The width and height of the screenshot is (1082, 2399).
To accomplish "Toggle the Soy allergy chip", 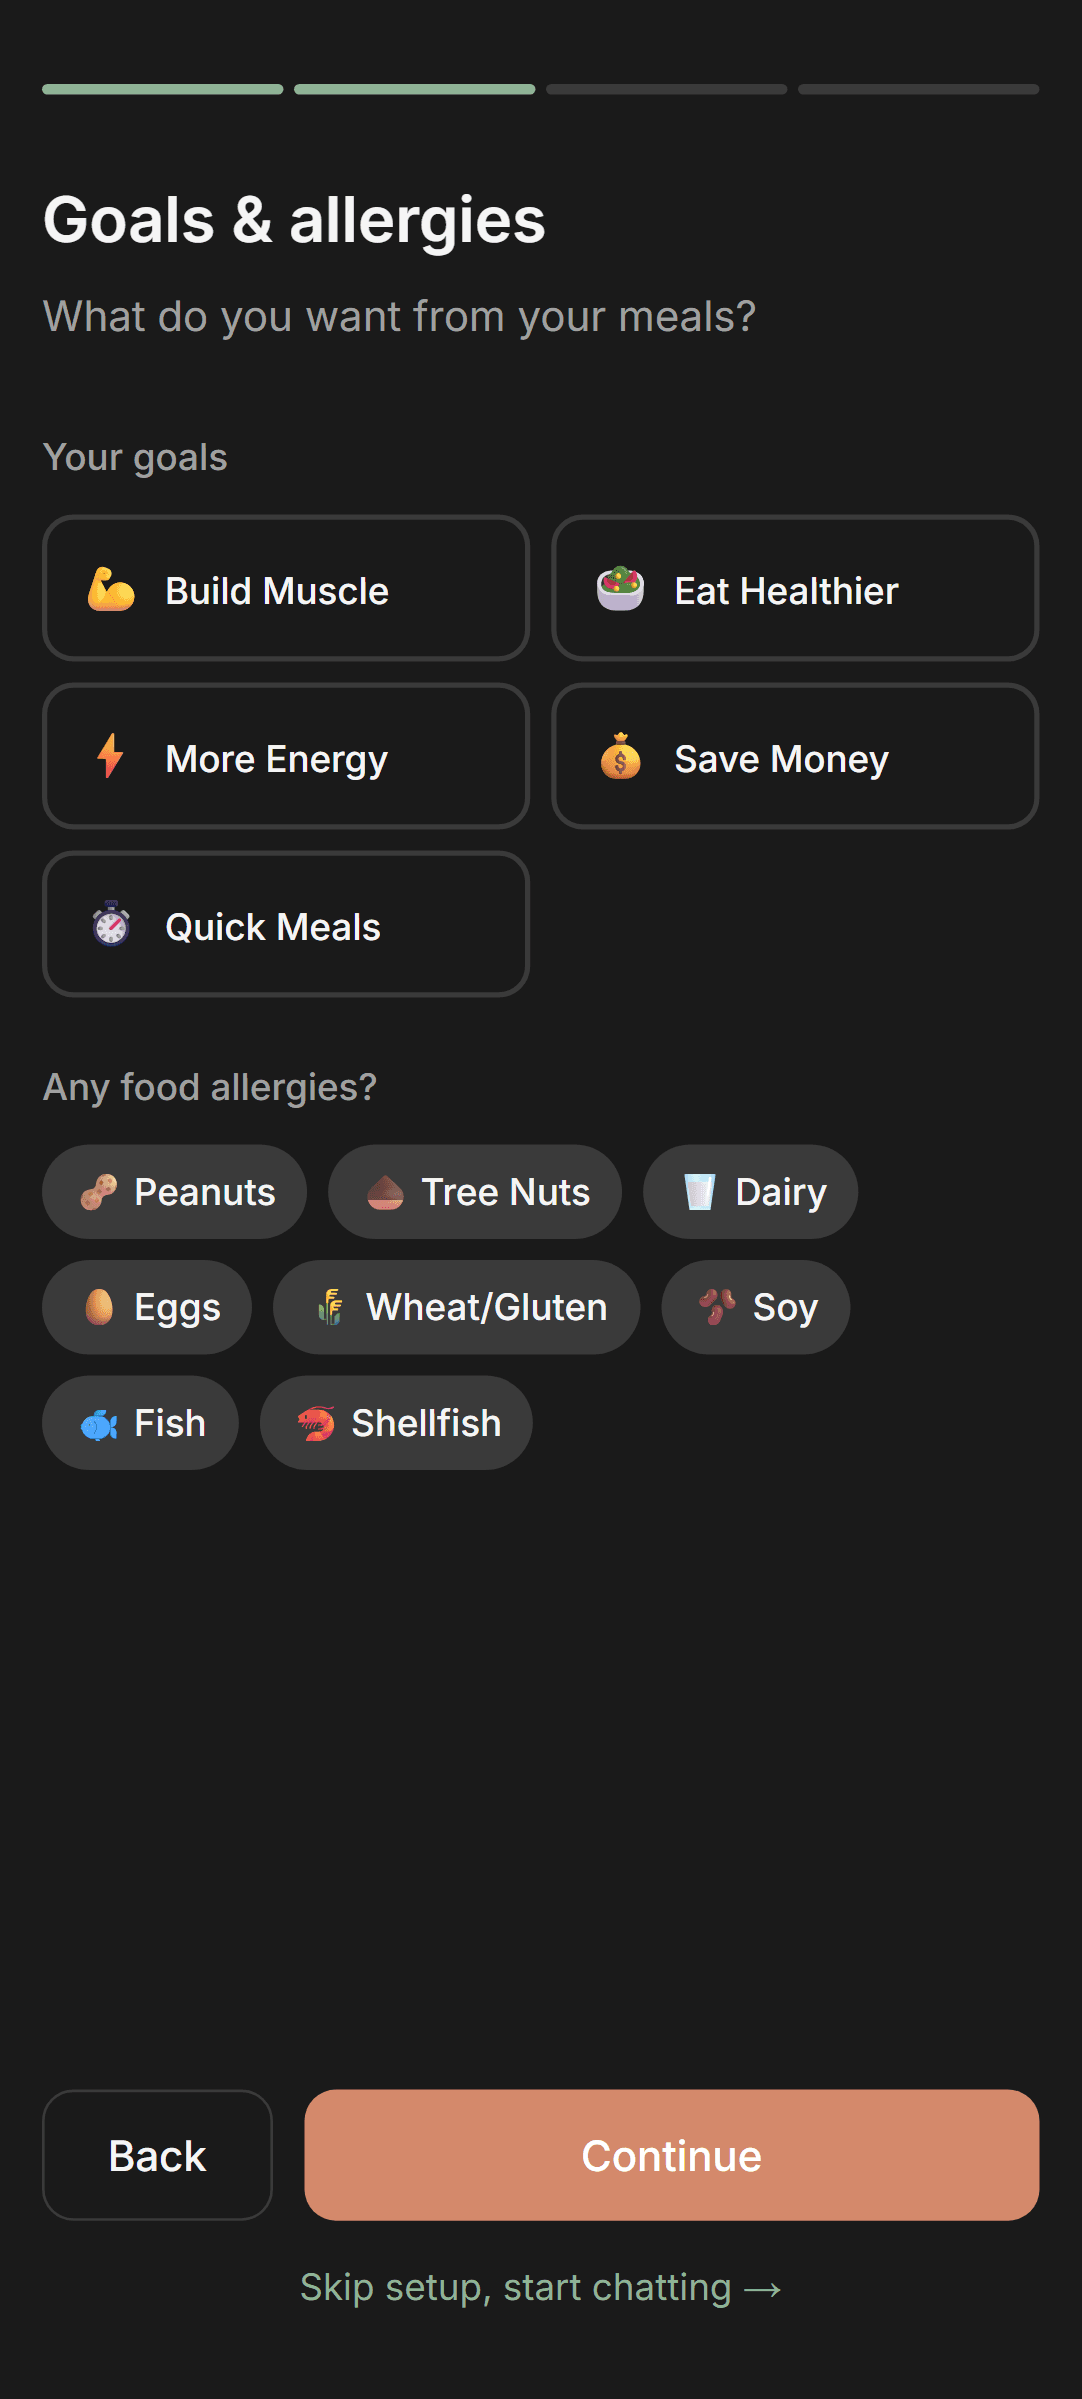I will tap(755, 1307).
